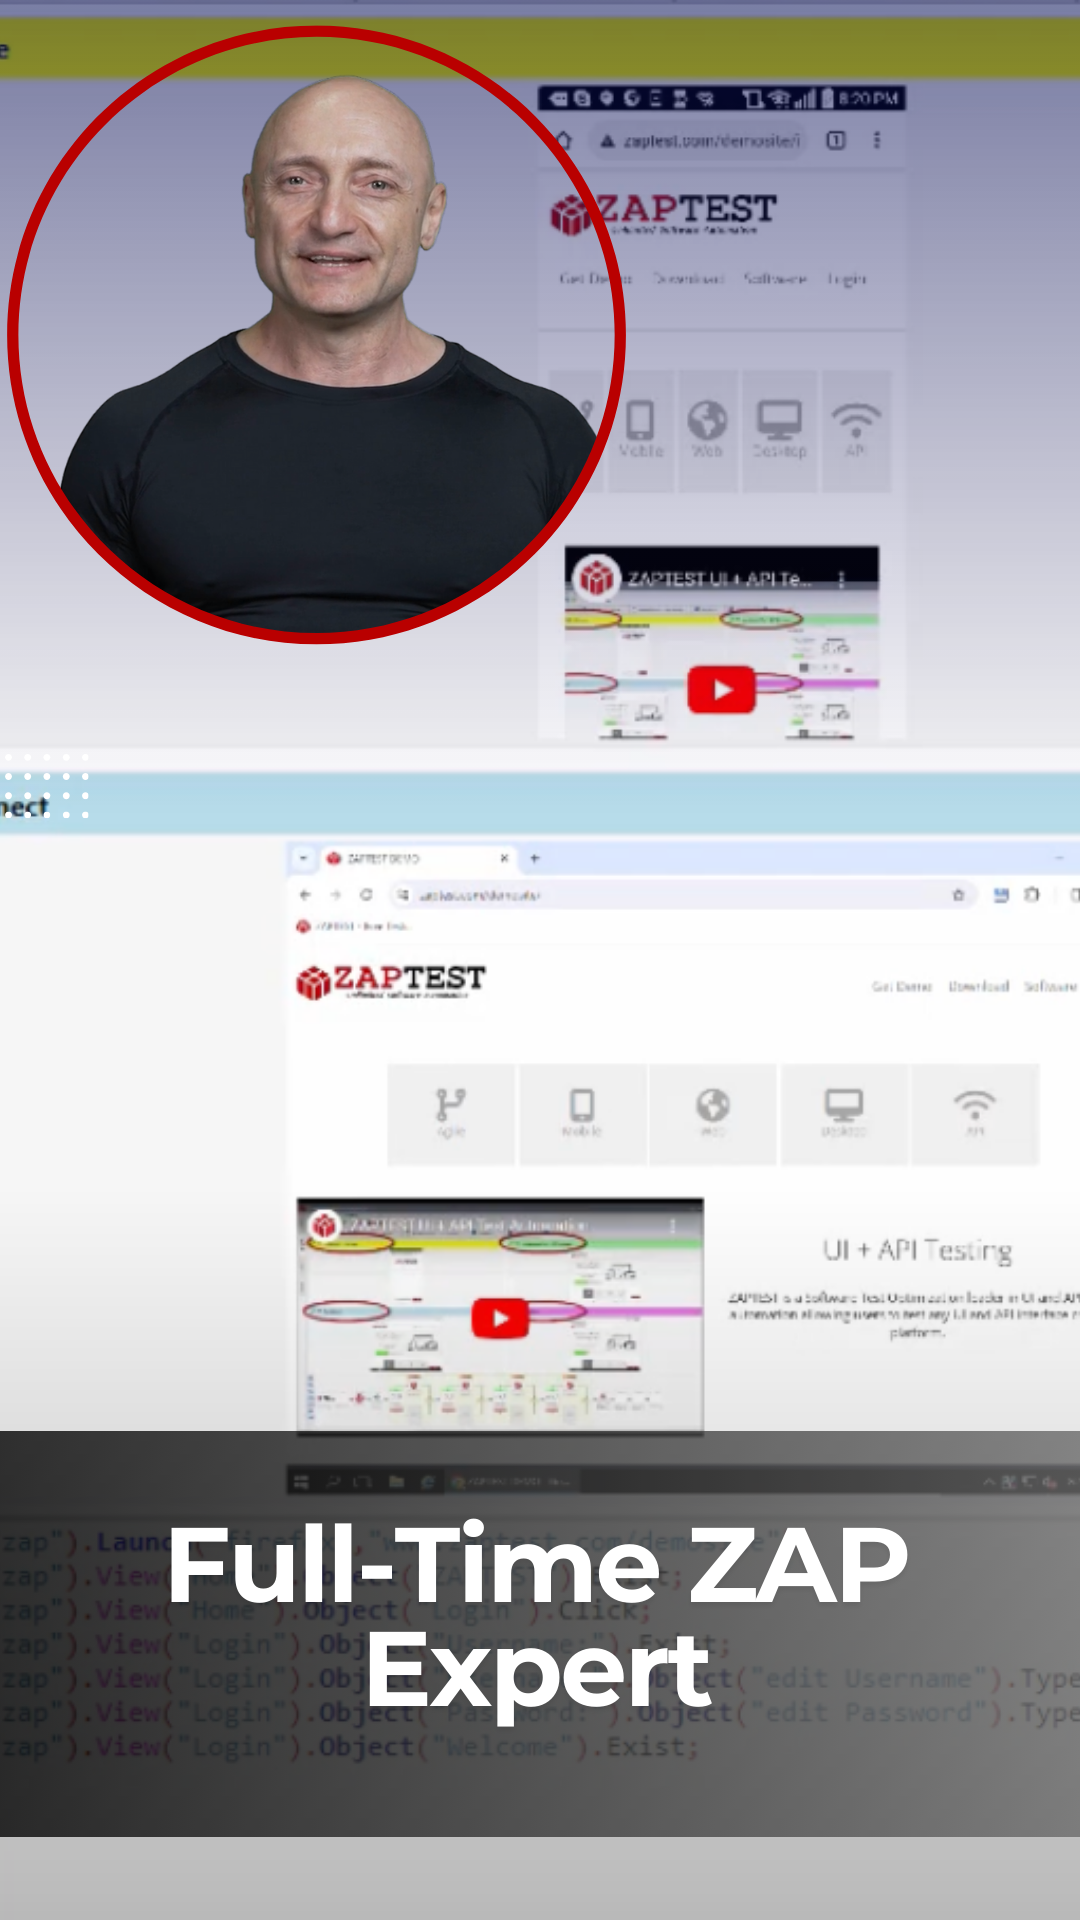Tap the mobile video title ZAPTEST UI + API
Viewport: 1080px width, 1920px height.
pos(719,579)
